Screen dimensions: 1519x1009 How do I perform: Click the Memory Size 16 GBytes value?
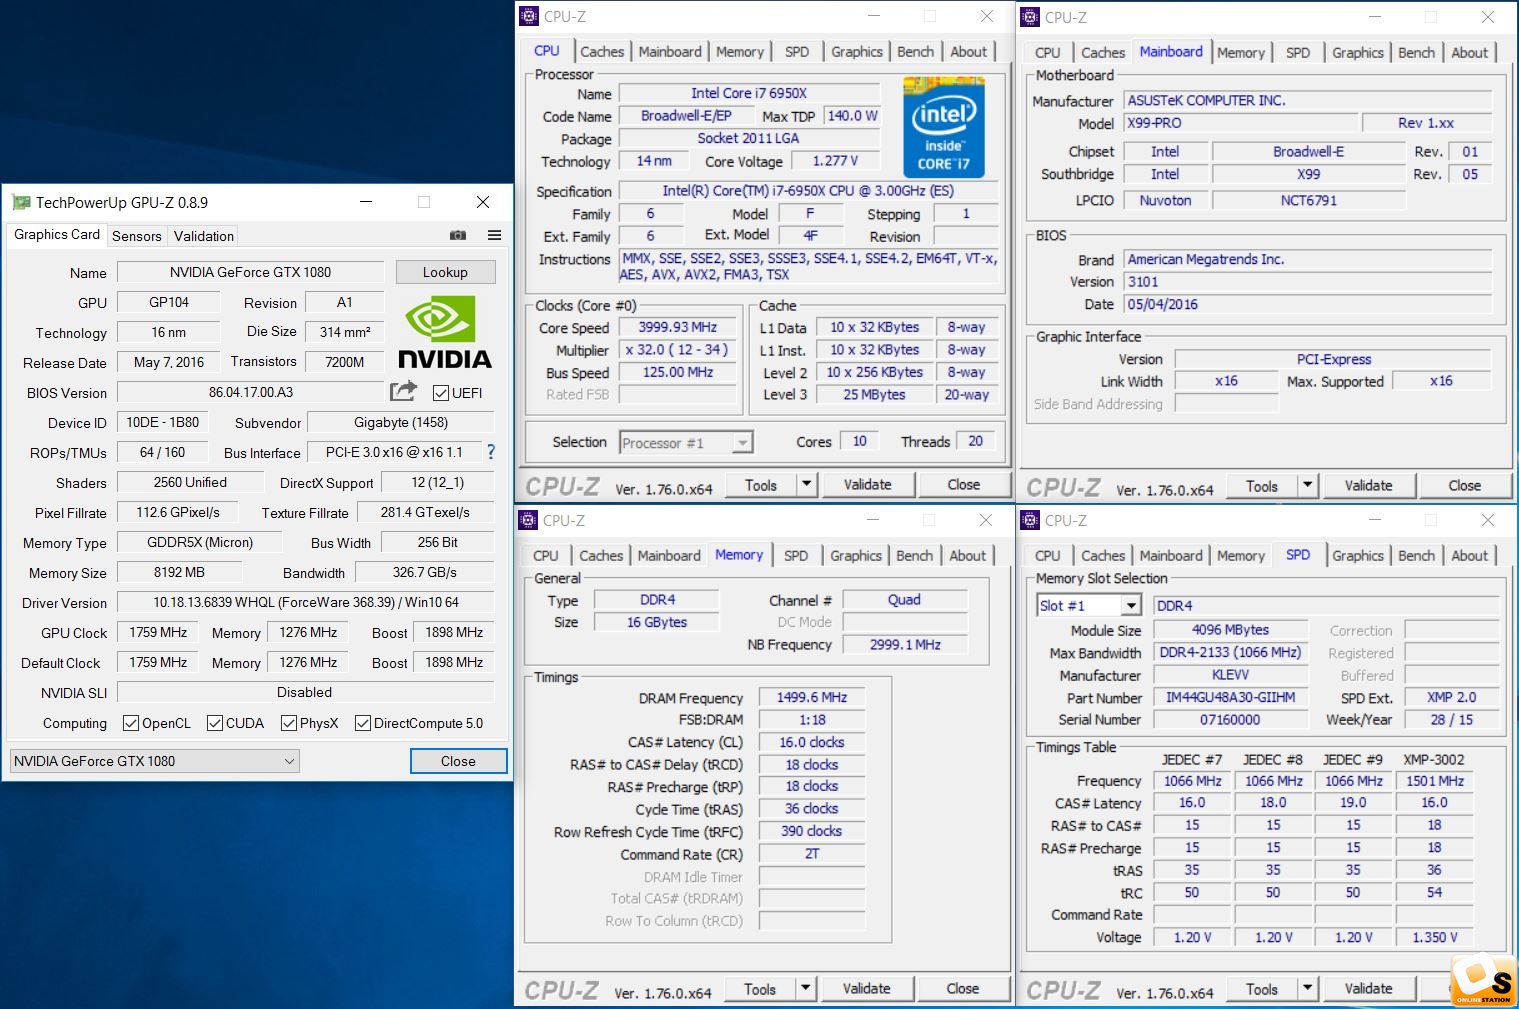[657, 622]
